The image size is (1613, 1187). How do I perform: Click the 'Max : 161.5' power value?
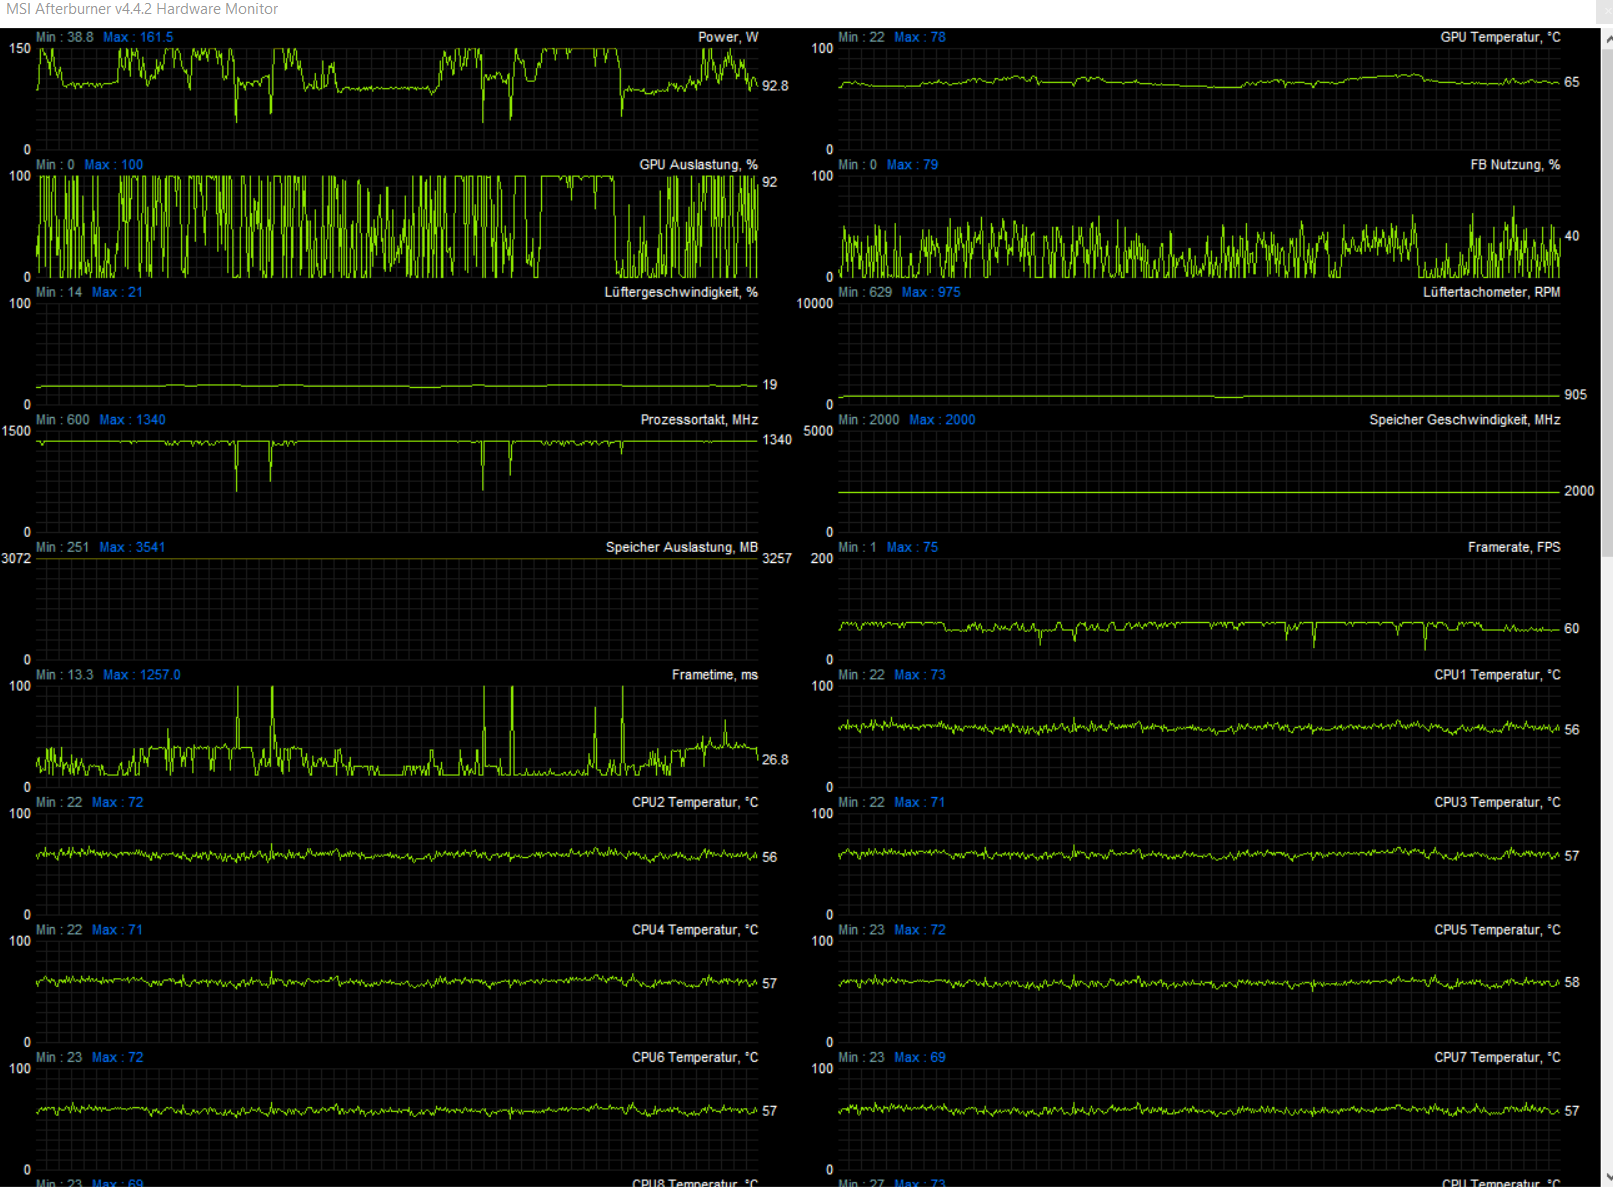pos(138,37)
